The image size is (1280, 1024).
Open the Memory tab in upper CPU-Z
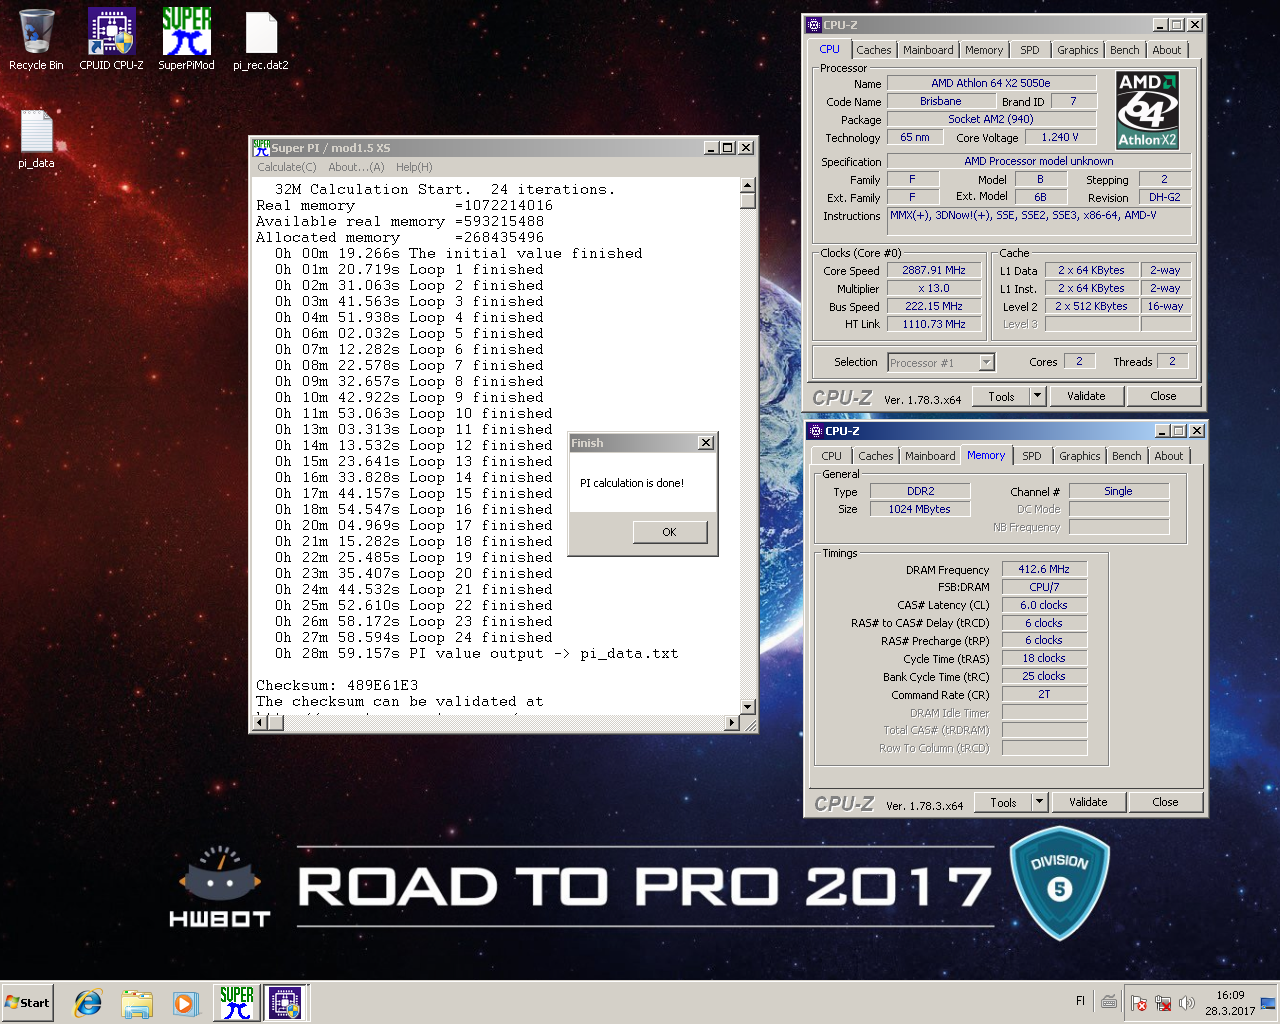[x=984, y=50]
